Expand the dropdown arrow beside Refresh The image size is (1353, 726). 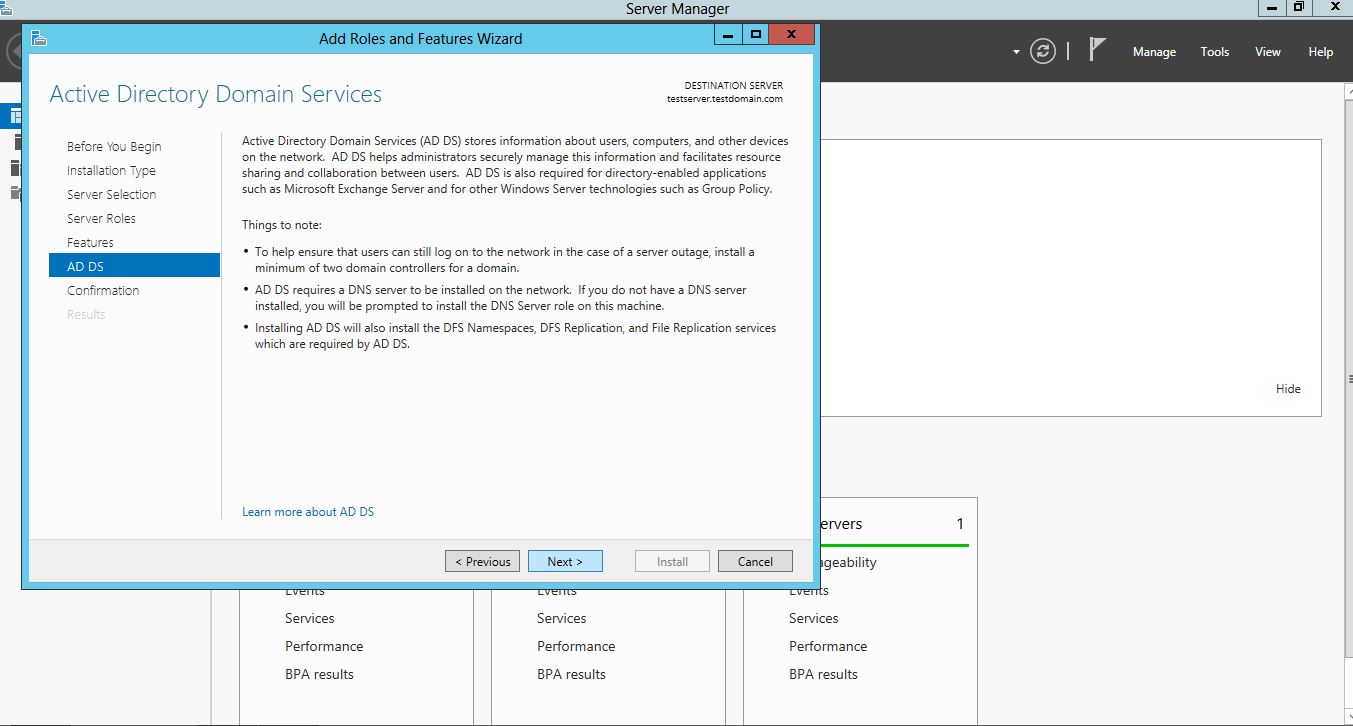tap(1016, 52)
